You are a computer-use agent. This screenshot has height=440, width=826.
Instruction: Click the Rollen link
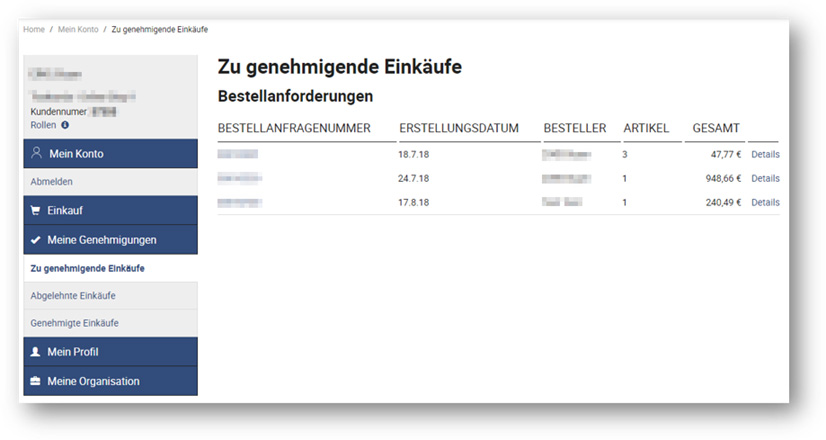pos(43,125)
